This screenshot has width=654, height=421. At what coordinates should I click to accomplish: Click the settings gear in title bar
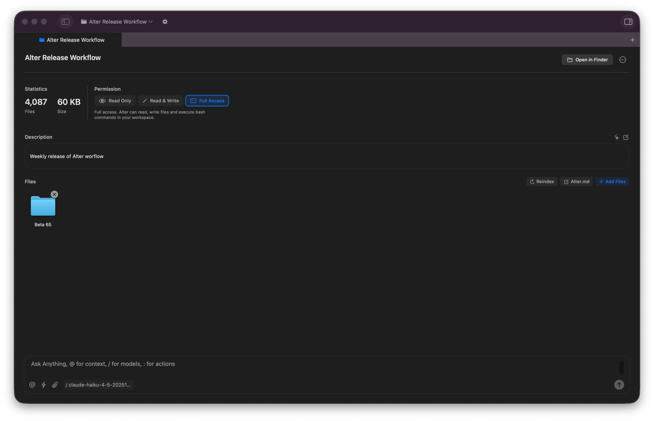coord(165,22)
